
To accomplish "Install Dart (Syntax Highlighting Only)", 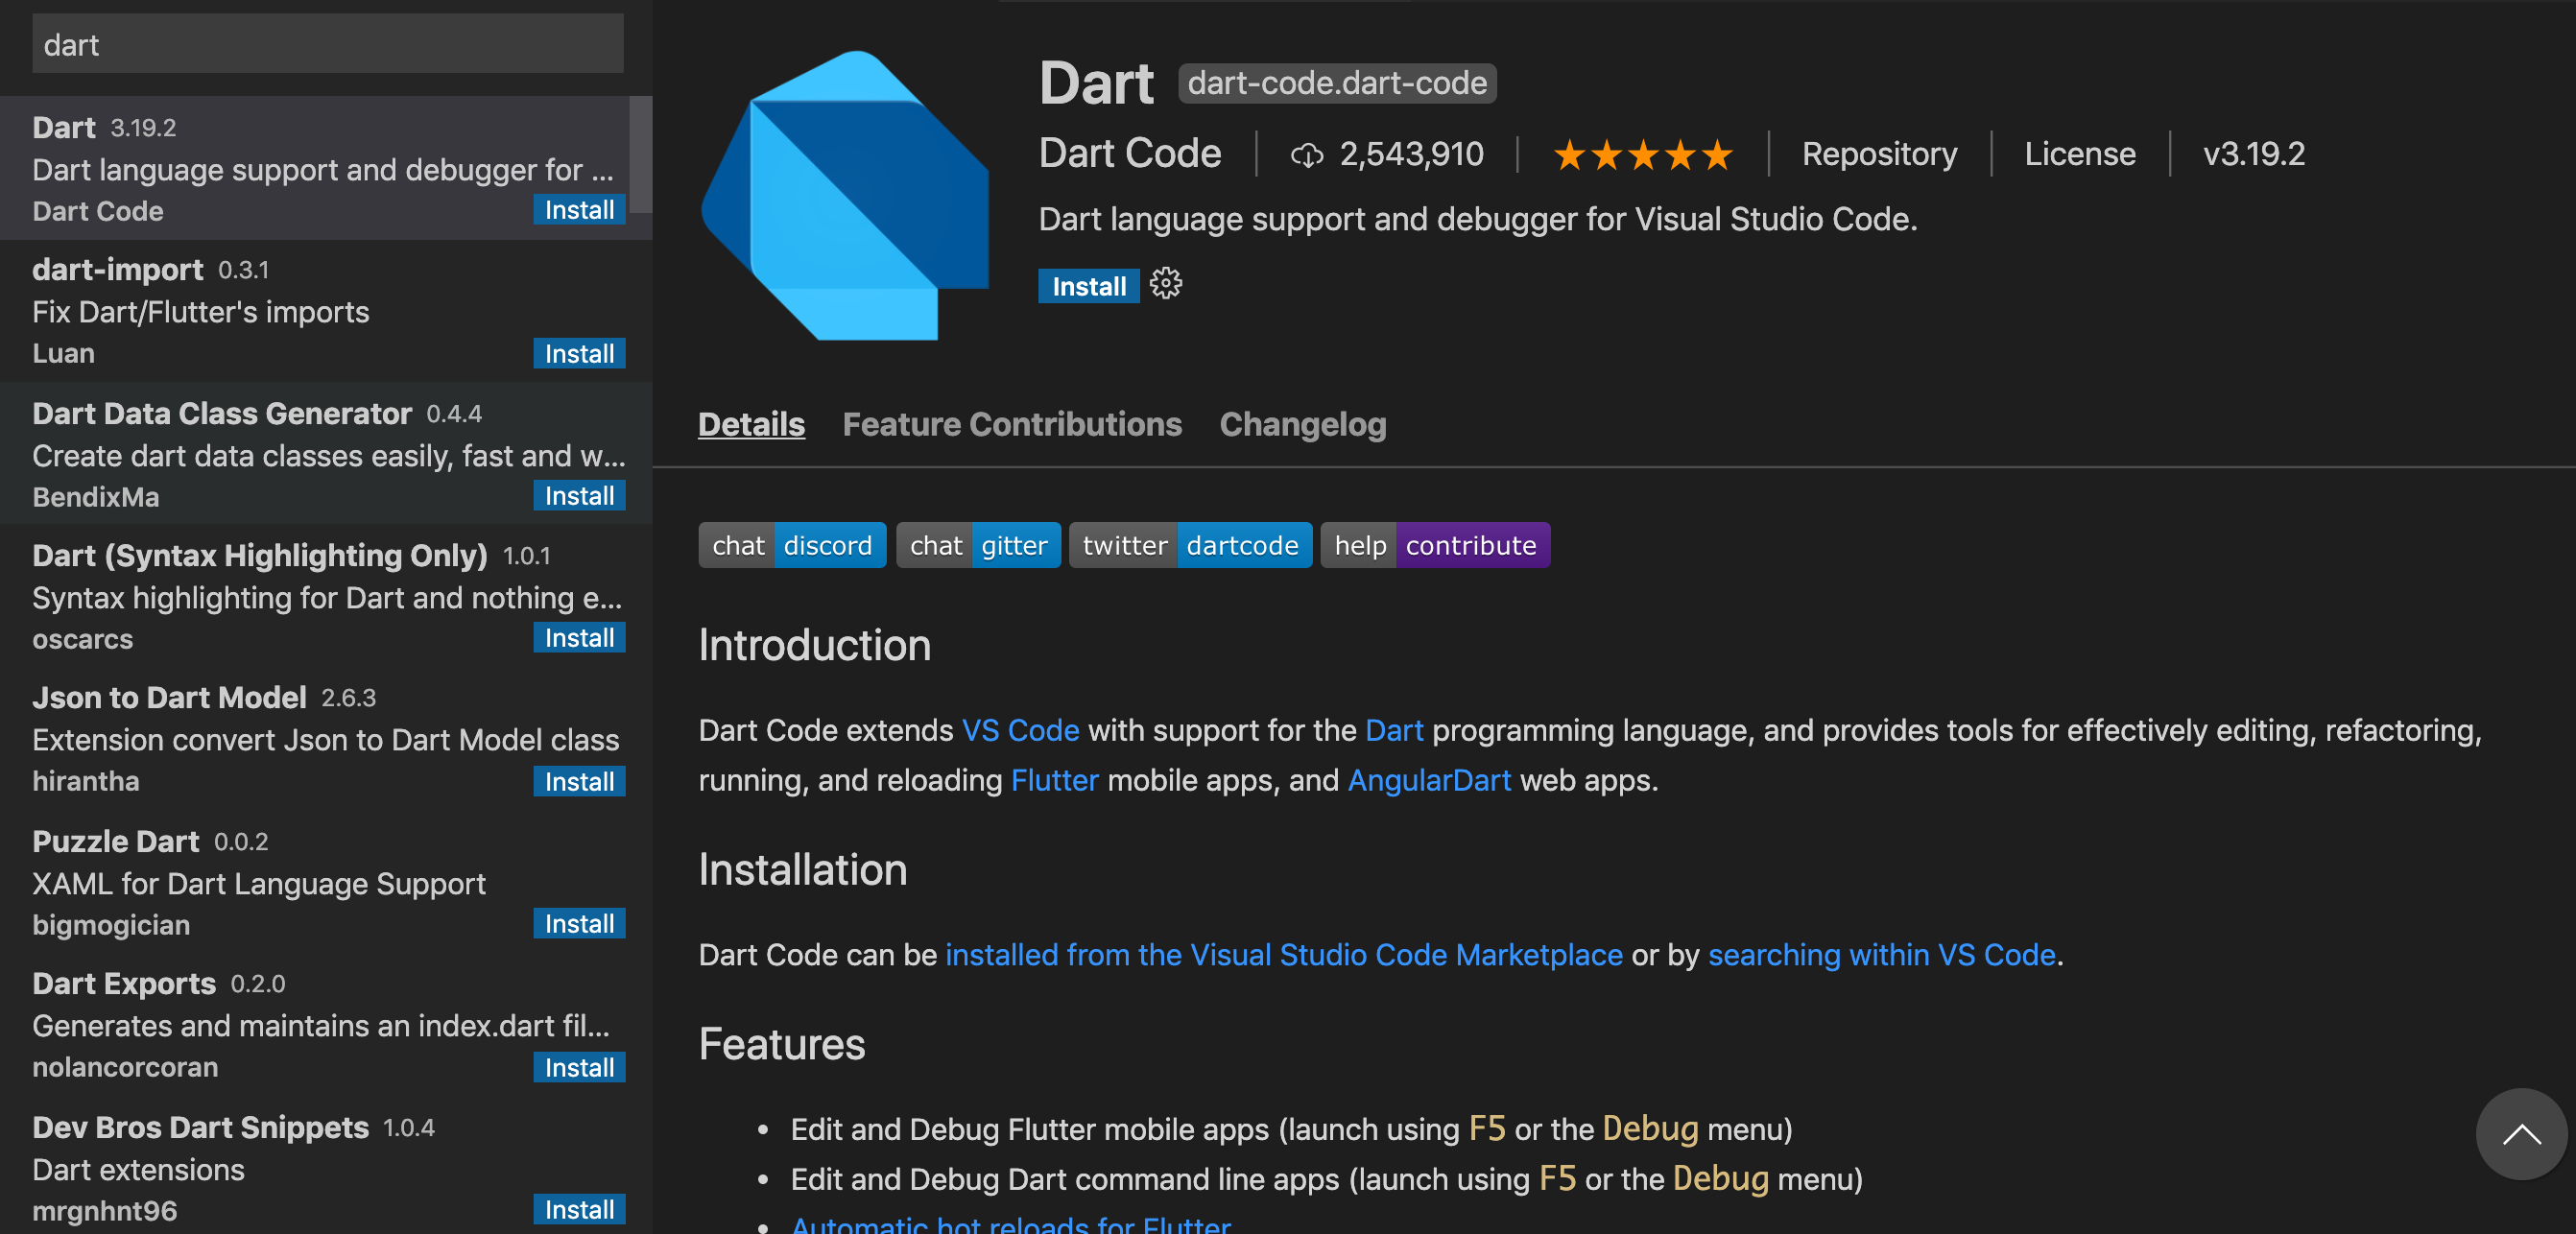I will tap(579, 637).
